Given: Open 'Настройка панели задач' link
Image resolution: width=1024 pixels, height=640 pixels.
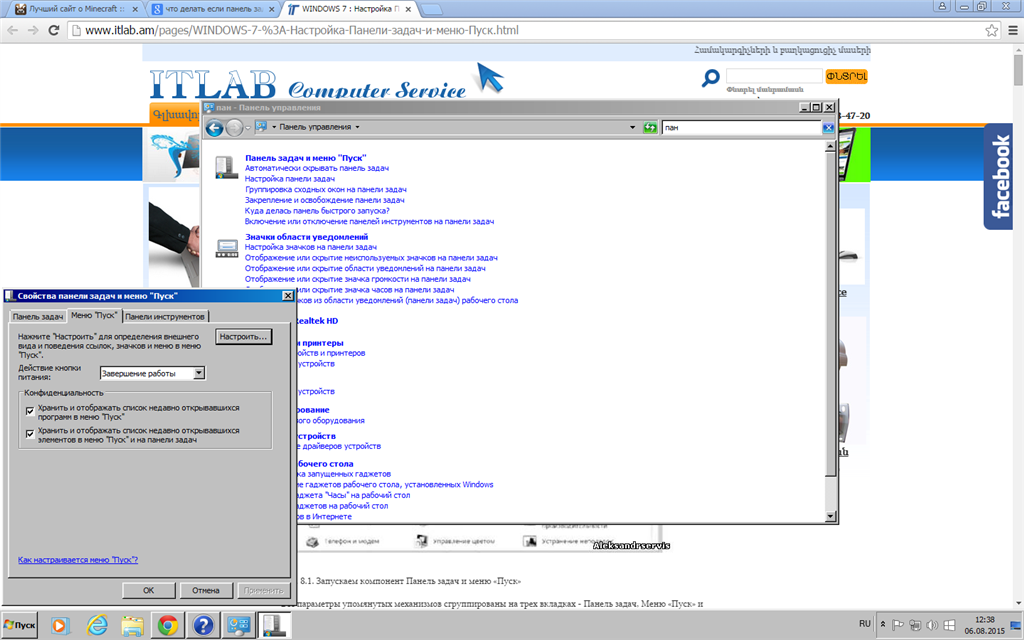Looking at the screenshot, I should point(290,179).
